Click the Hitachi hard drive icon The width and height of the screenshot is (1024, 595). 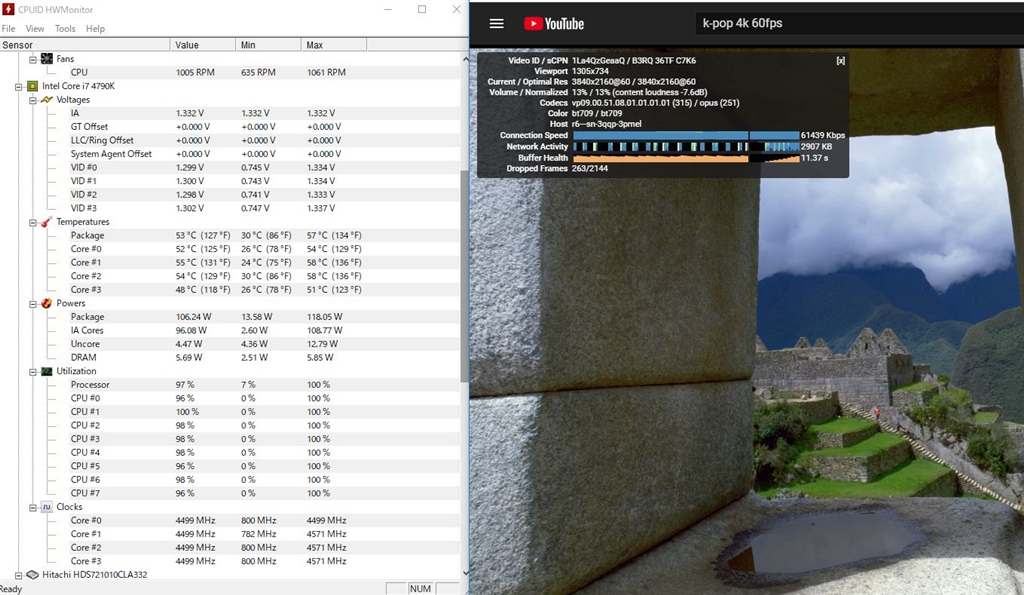click(x=32, y=575)
